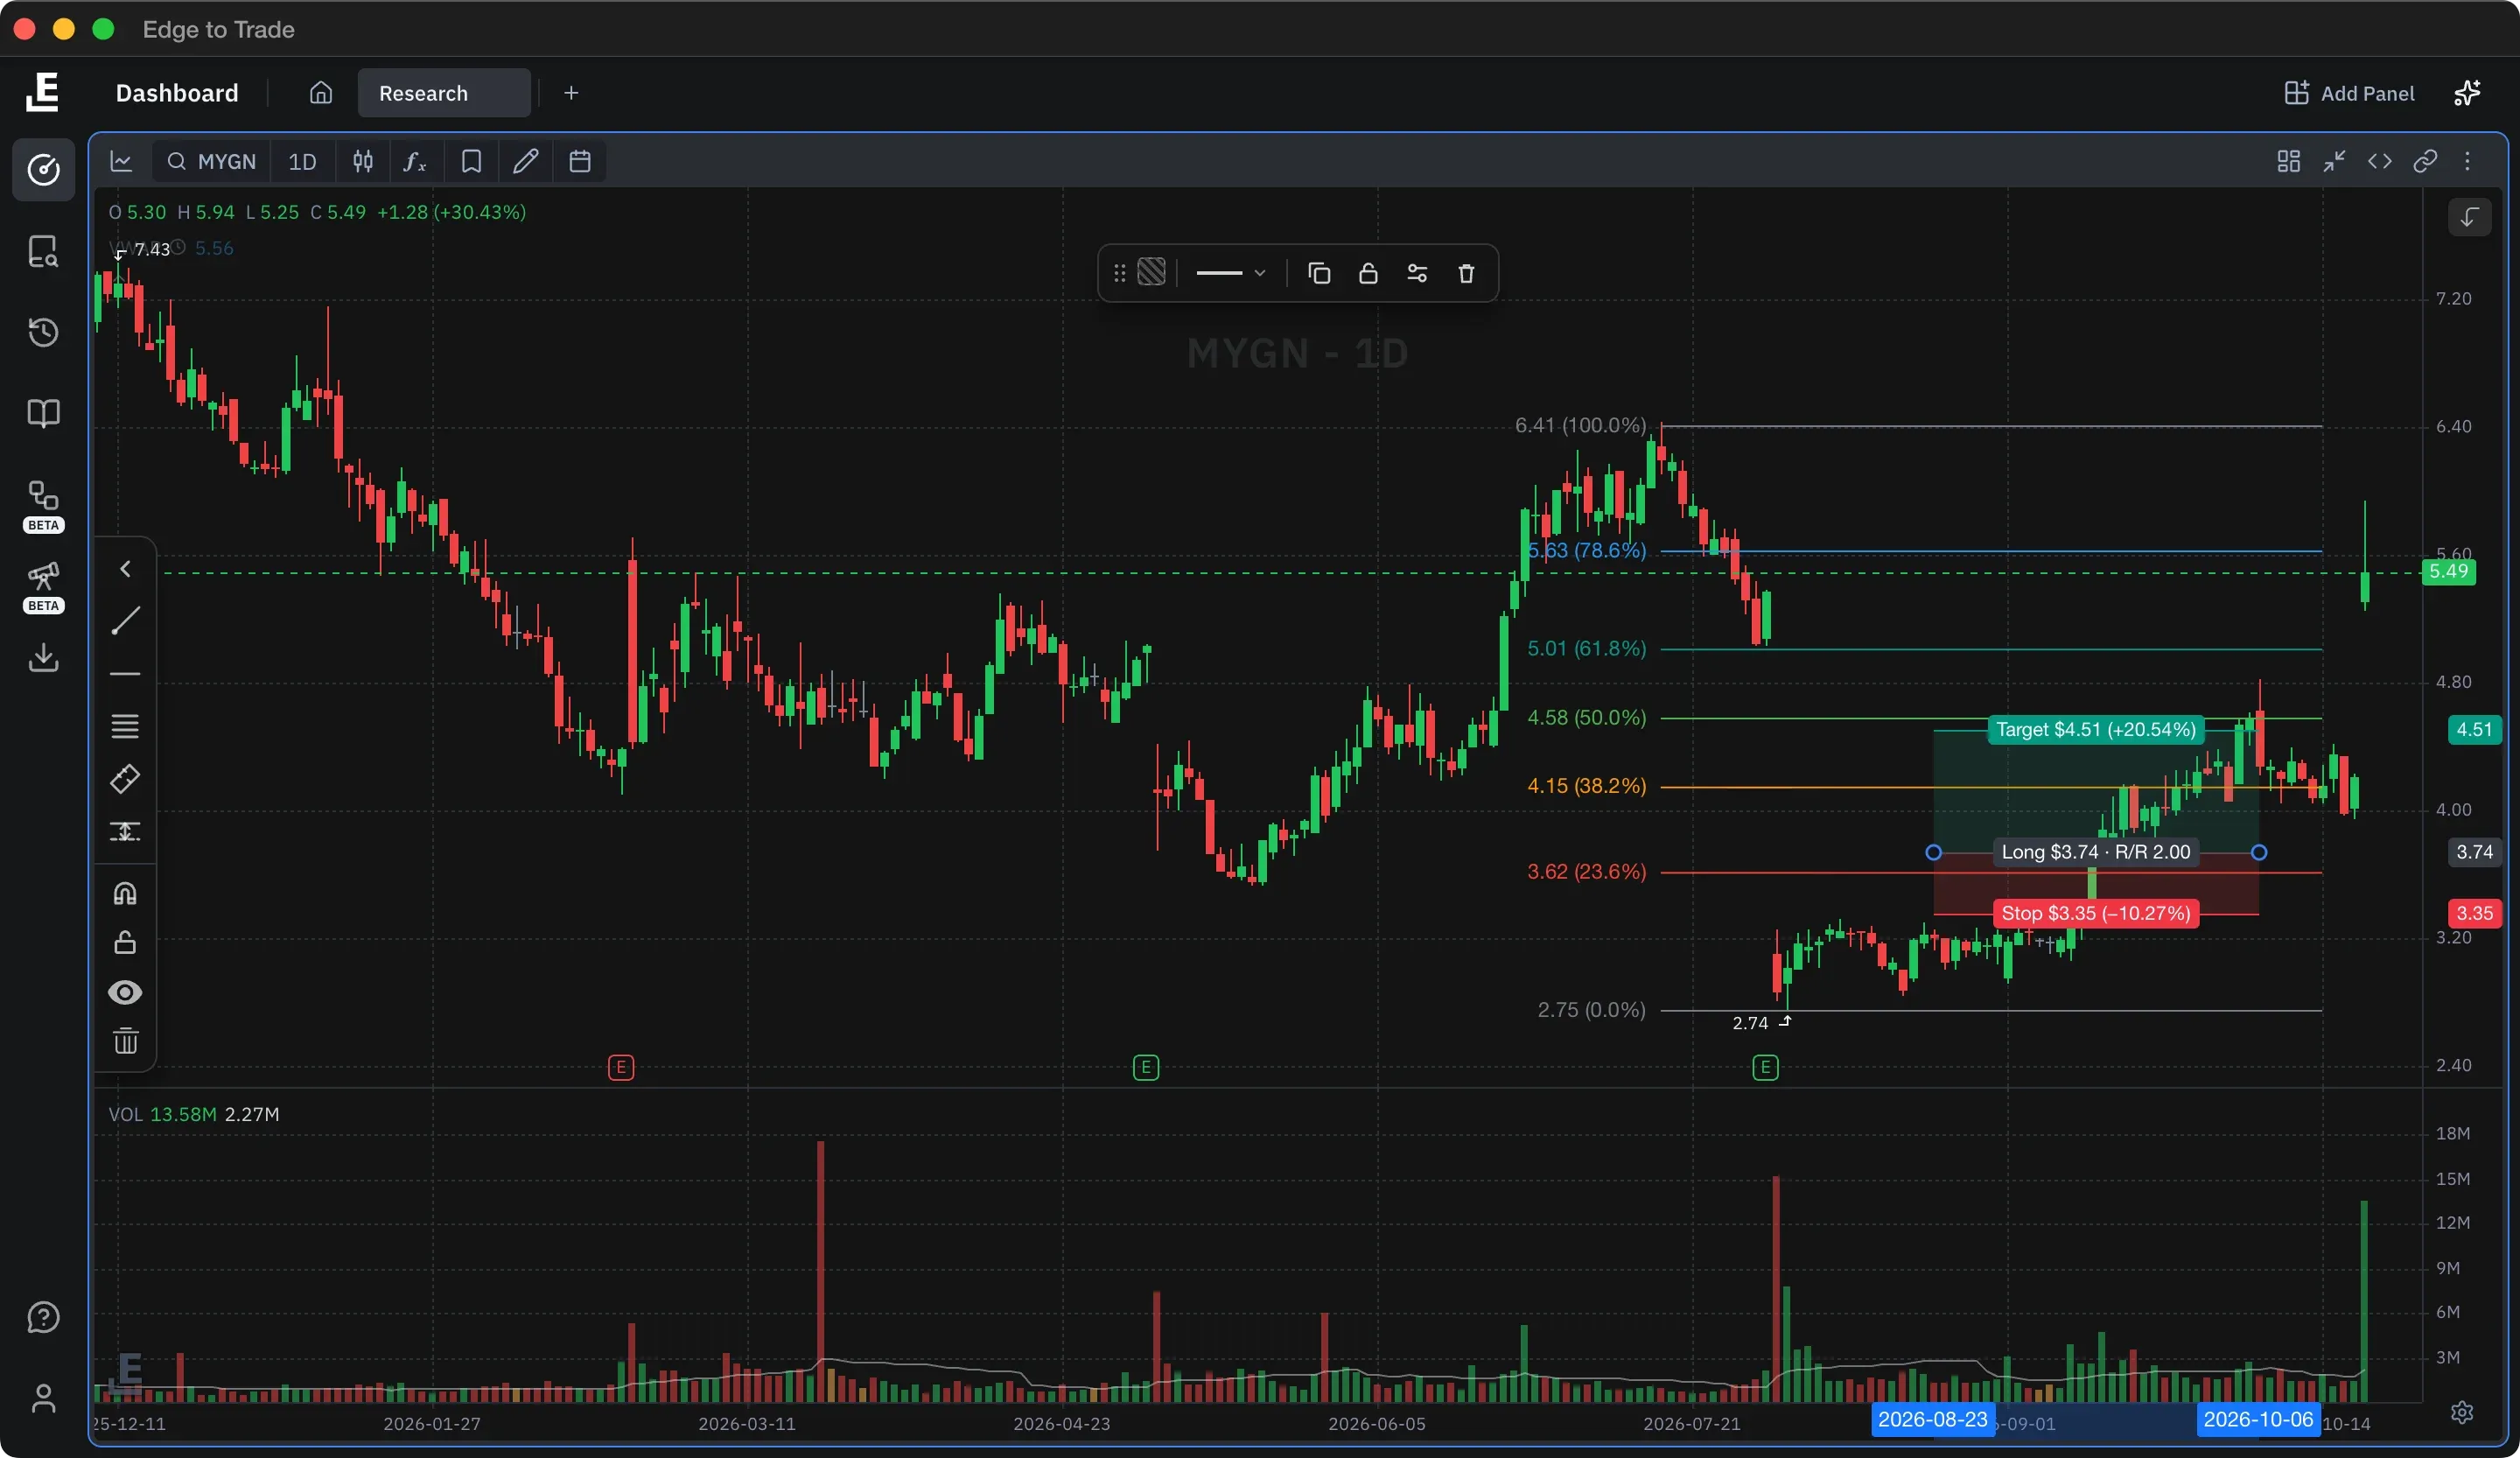The image size is (2520, 1458).
Task: Open the calendar date picker icon
Action: (x=580, y=161)
